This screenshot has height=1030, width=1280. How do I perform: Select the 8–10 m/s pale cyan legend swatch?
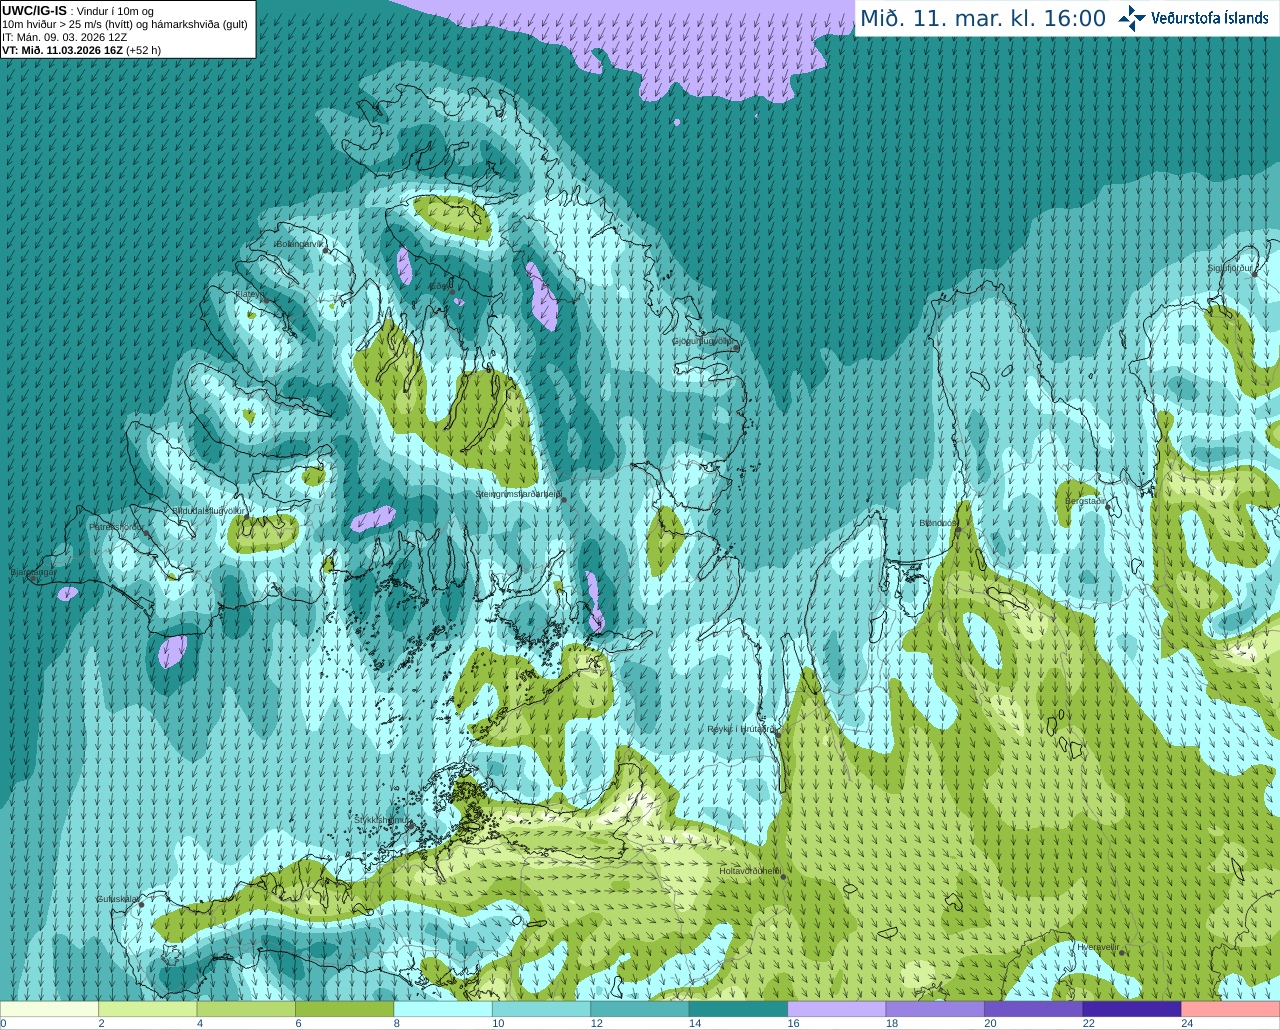[x=443, y=1009]
